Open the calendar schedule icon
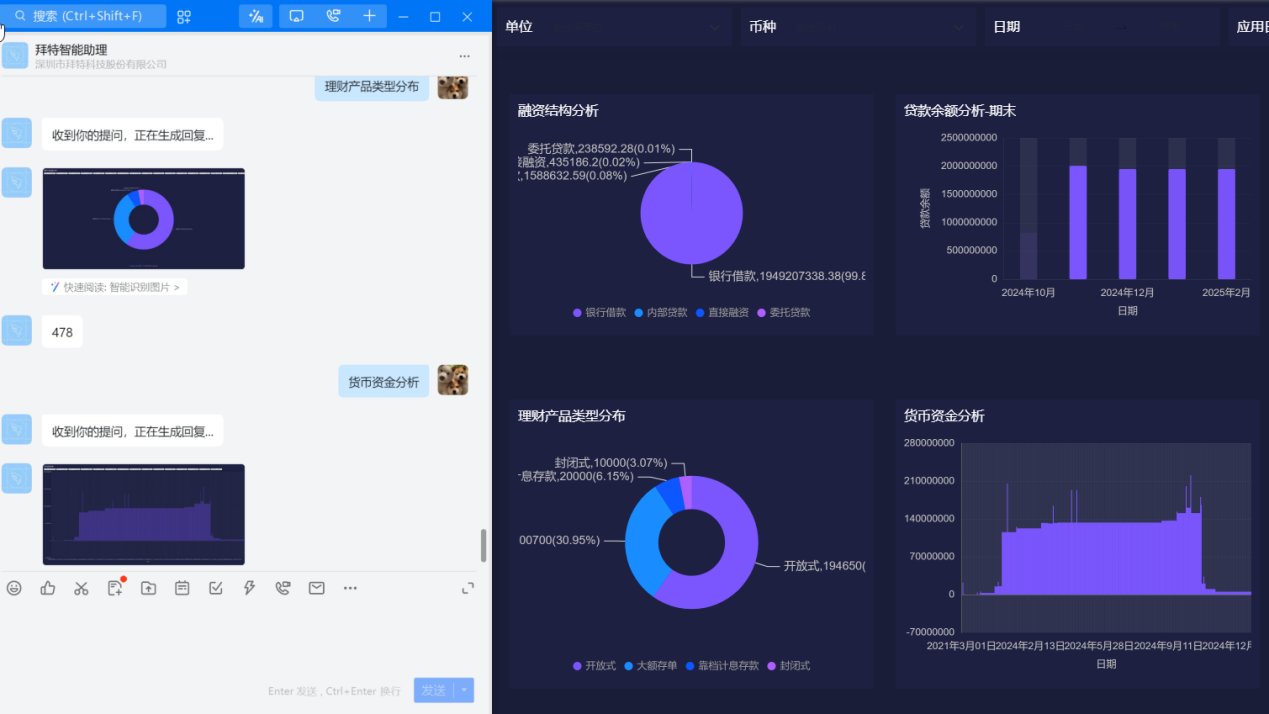This screenshot has width=1269, height=714. 182,588
